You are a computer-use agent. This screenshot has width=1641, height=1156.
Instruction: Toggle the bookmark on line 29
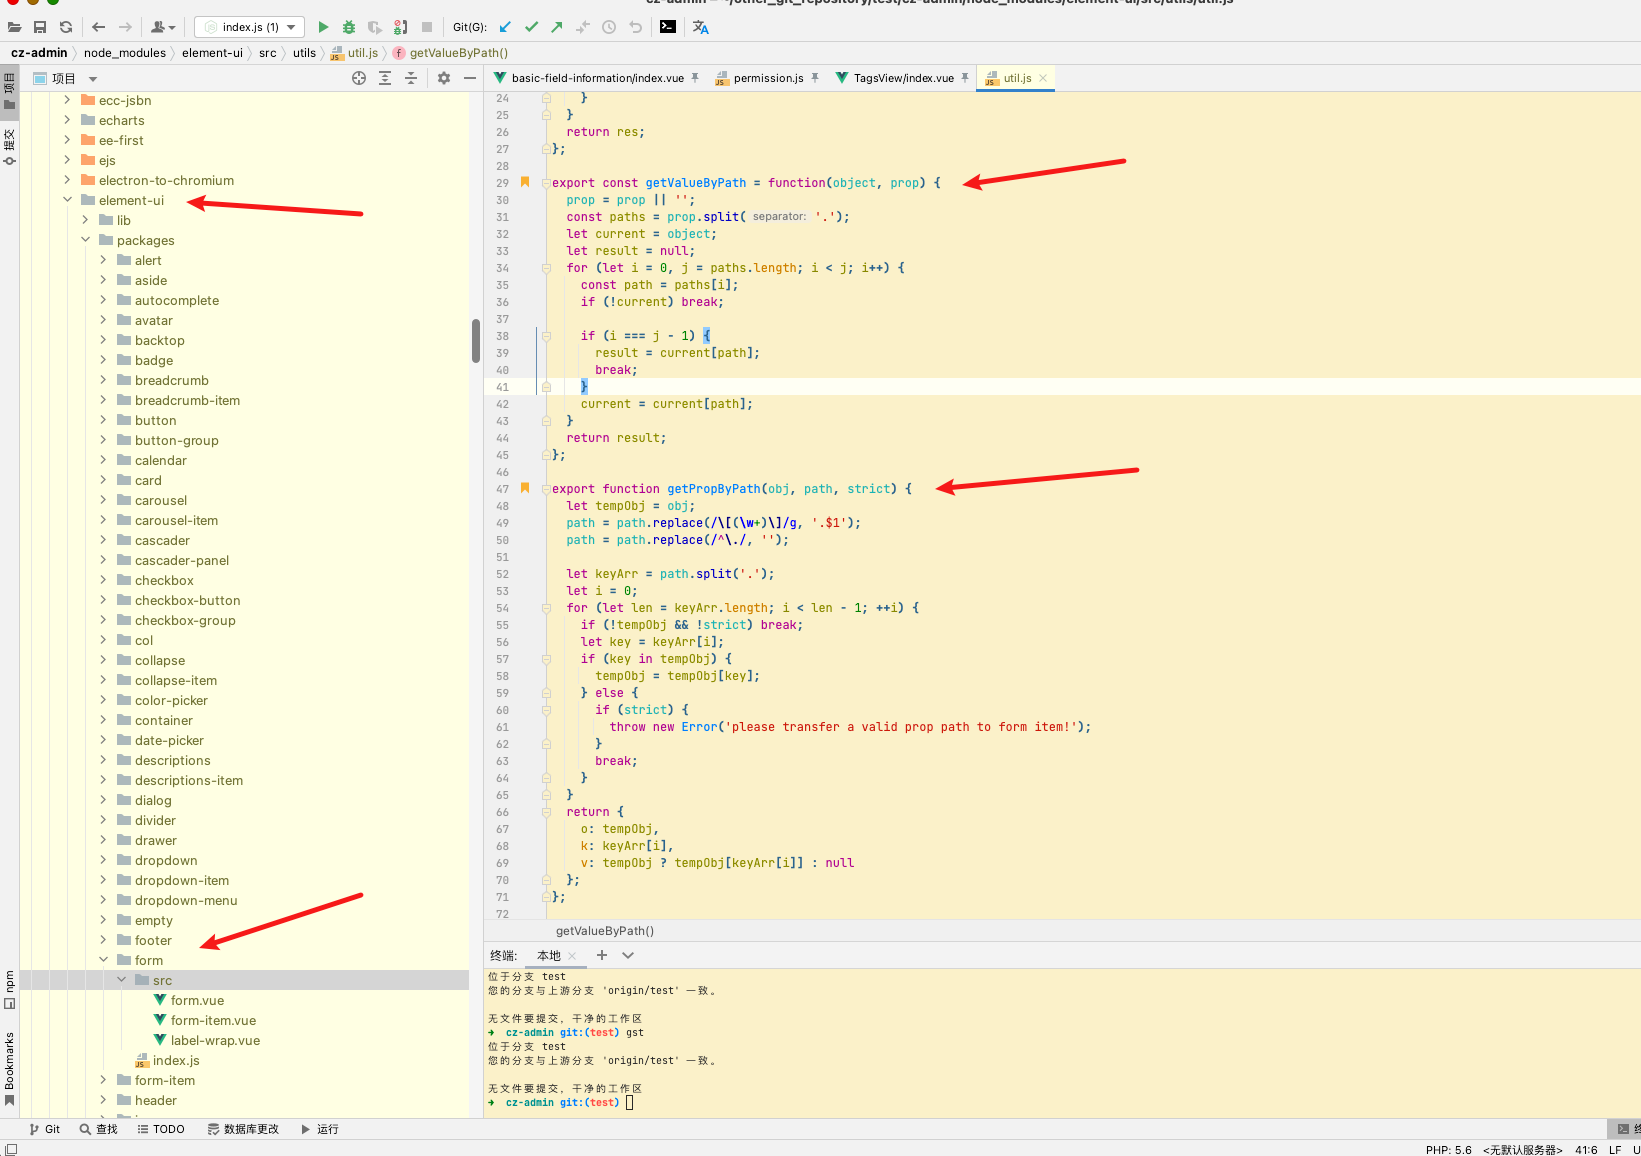coord(525,182)
